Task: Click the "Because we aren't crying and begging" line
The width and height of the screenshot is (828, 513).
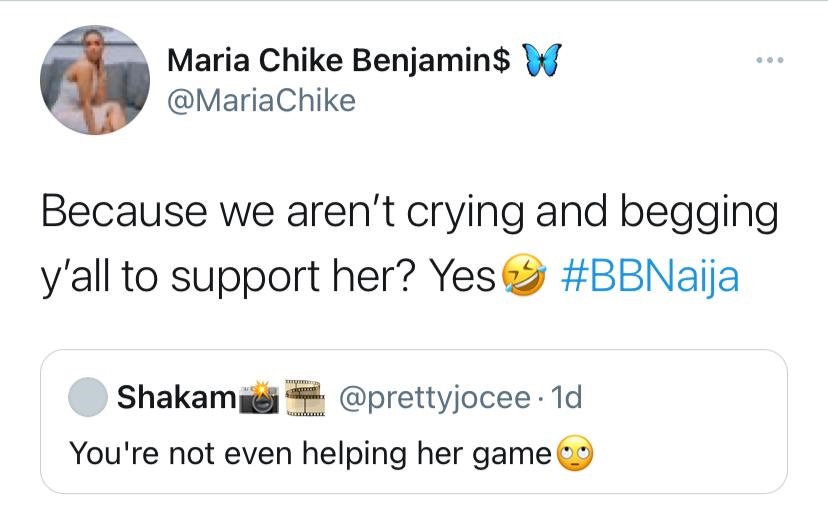Action: [x=408, y=213]
